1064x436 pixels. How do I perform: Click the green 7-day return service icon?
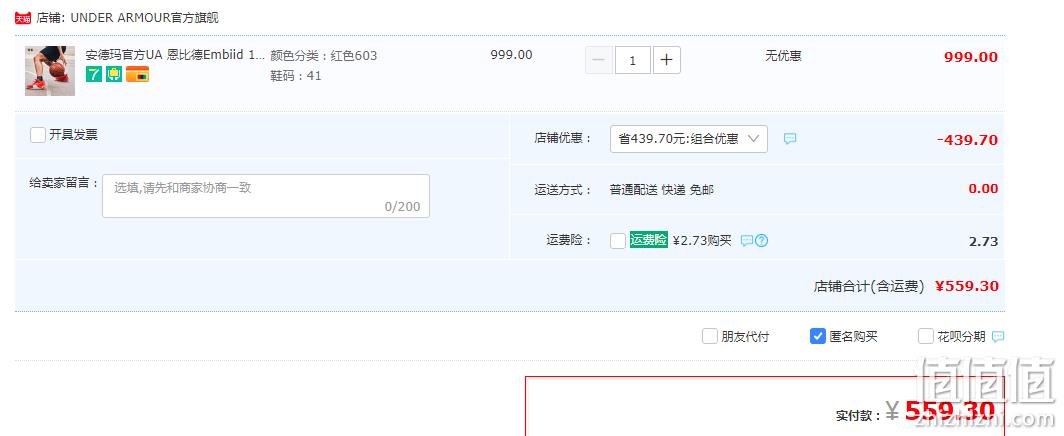[x=94, y=74]
